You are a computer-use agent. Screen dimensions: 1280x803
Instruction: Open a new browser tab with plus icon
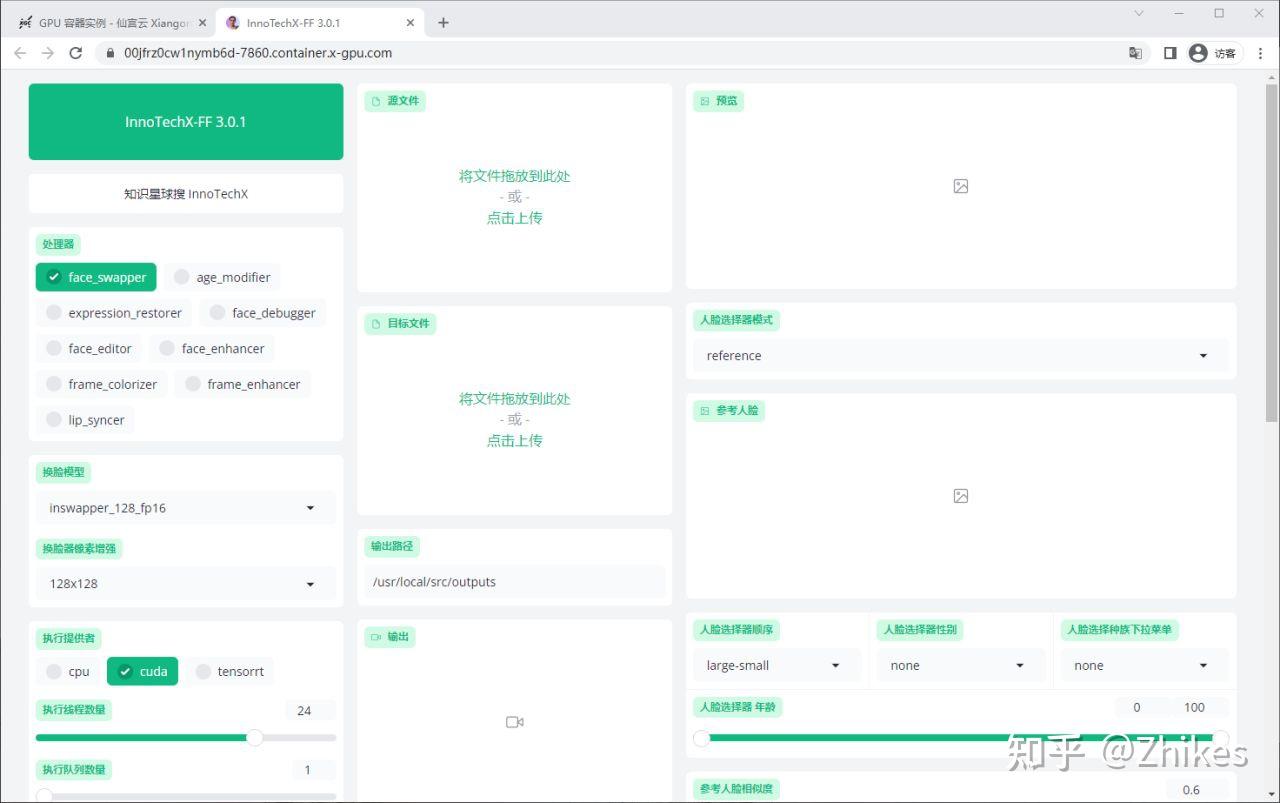coord(443,23)
